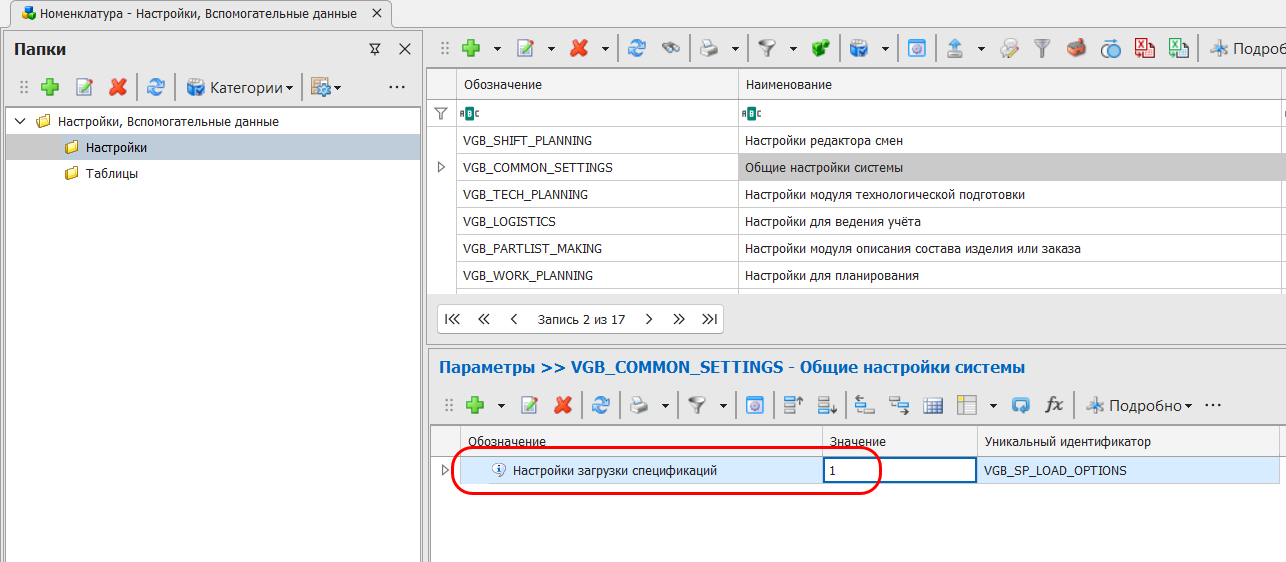Click upload arrow icon in main toolbar
This screenshot has height=562, width=1286.
[955, 48]
